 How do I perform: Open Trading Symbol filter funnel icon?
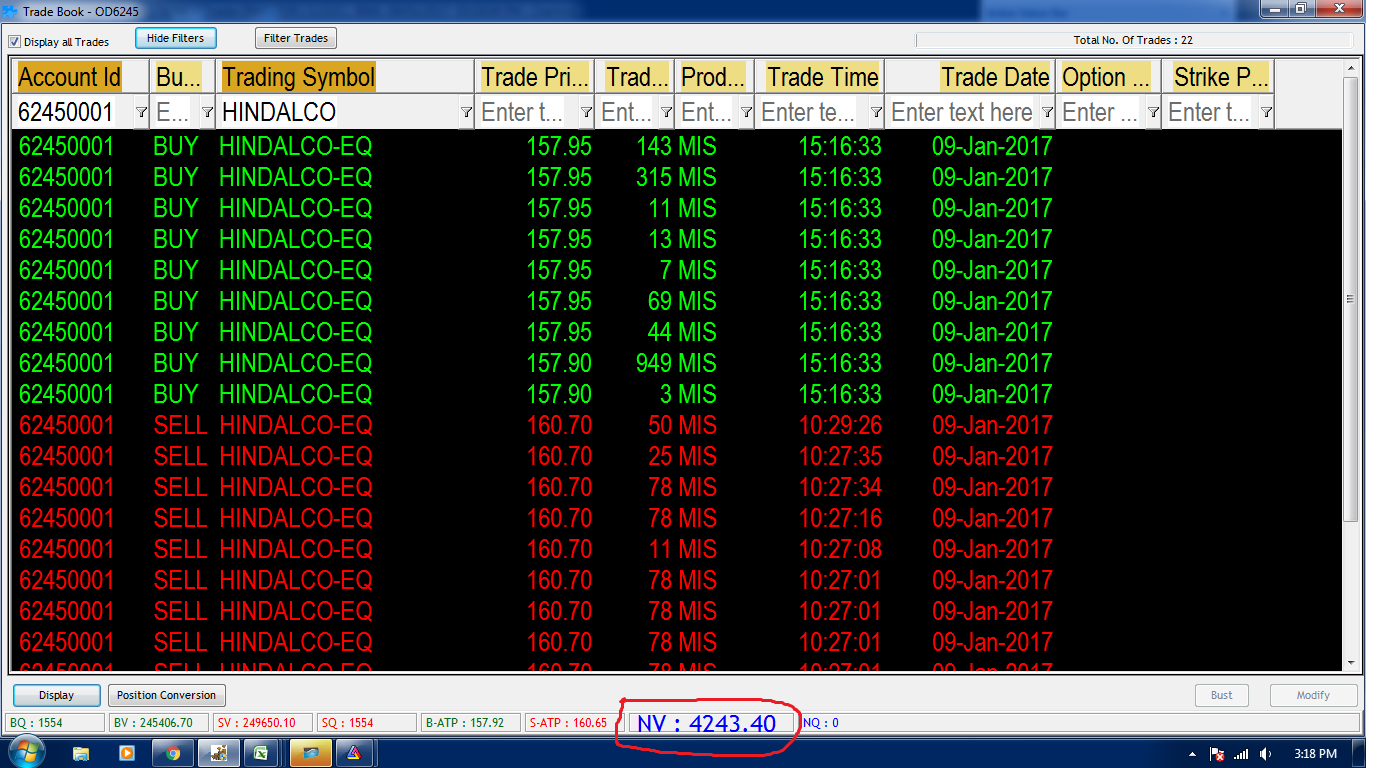pos(466,112)
